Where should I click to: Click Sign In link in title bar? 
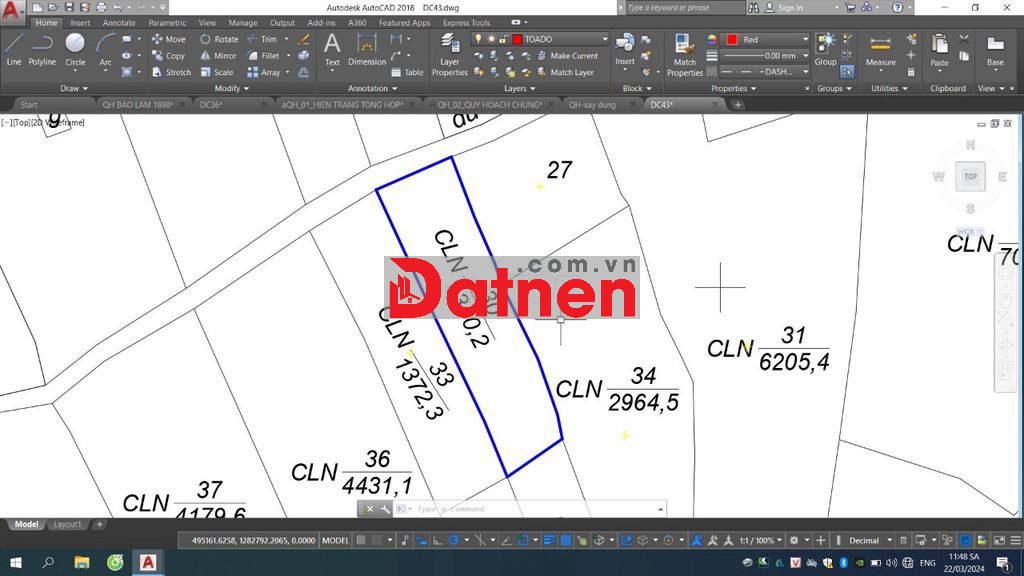pyautogui.click(x=790, y=8)
